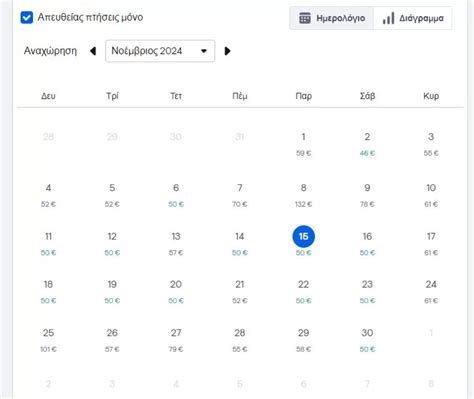Click the Απευθείας πτήσεις μόνο label
This screenshot has height=399, width=474.
coord(90,17)
